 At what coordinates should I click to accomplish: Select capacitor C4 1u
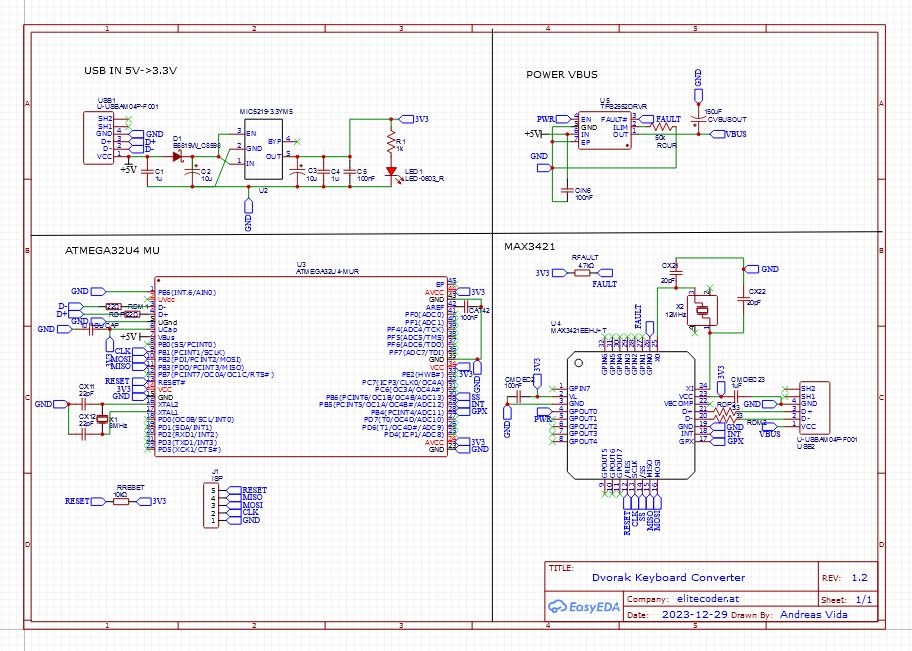click(x=324, y=172)
